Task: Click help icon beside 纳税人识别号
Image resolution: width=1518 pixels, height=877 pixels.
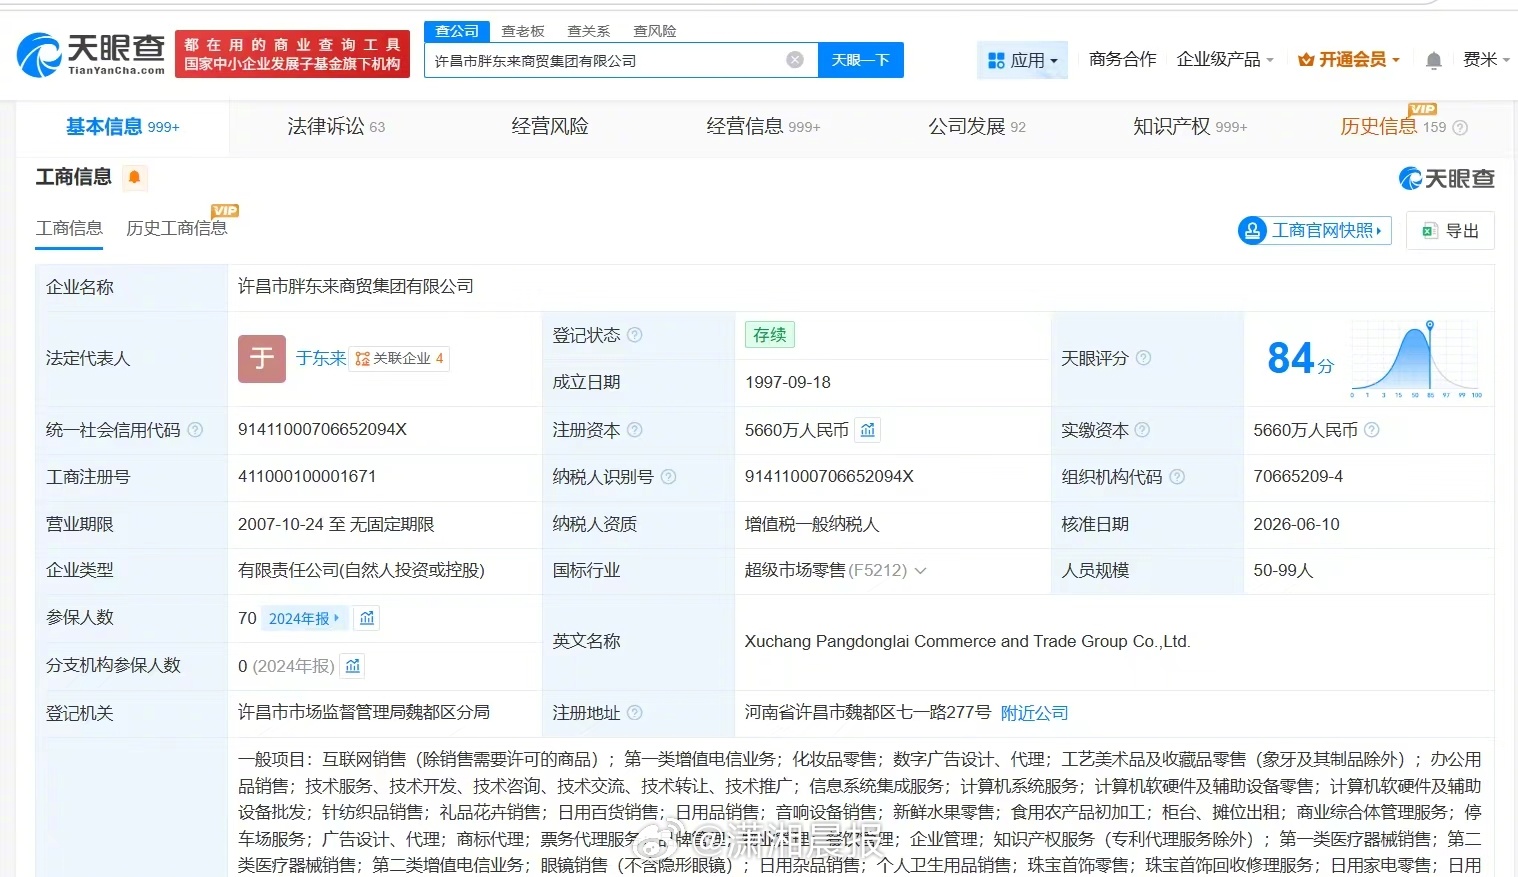Action: tap(668, 477)
